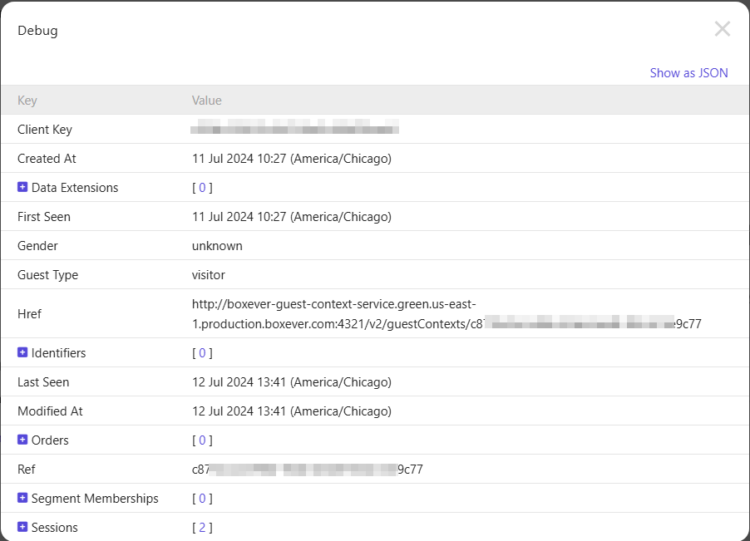The width and height of the screenshot is (750, 541).
Task: Open the Sessions count of 2
Action: click(x=202, y=527)
